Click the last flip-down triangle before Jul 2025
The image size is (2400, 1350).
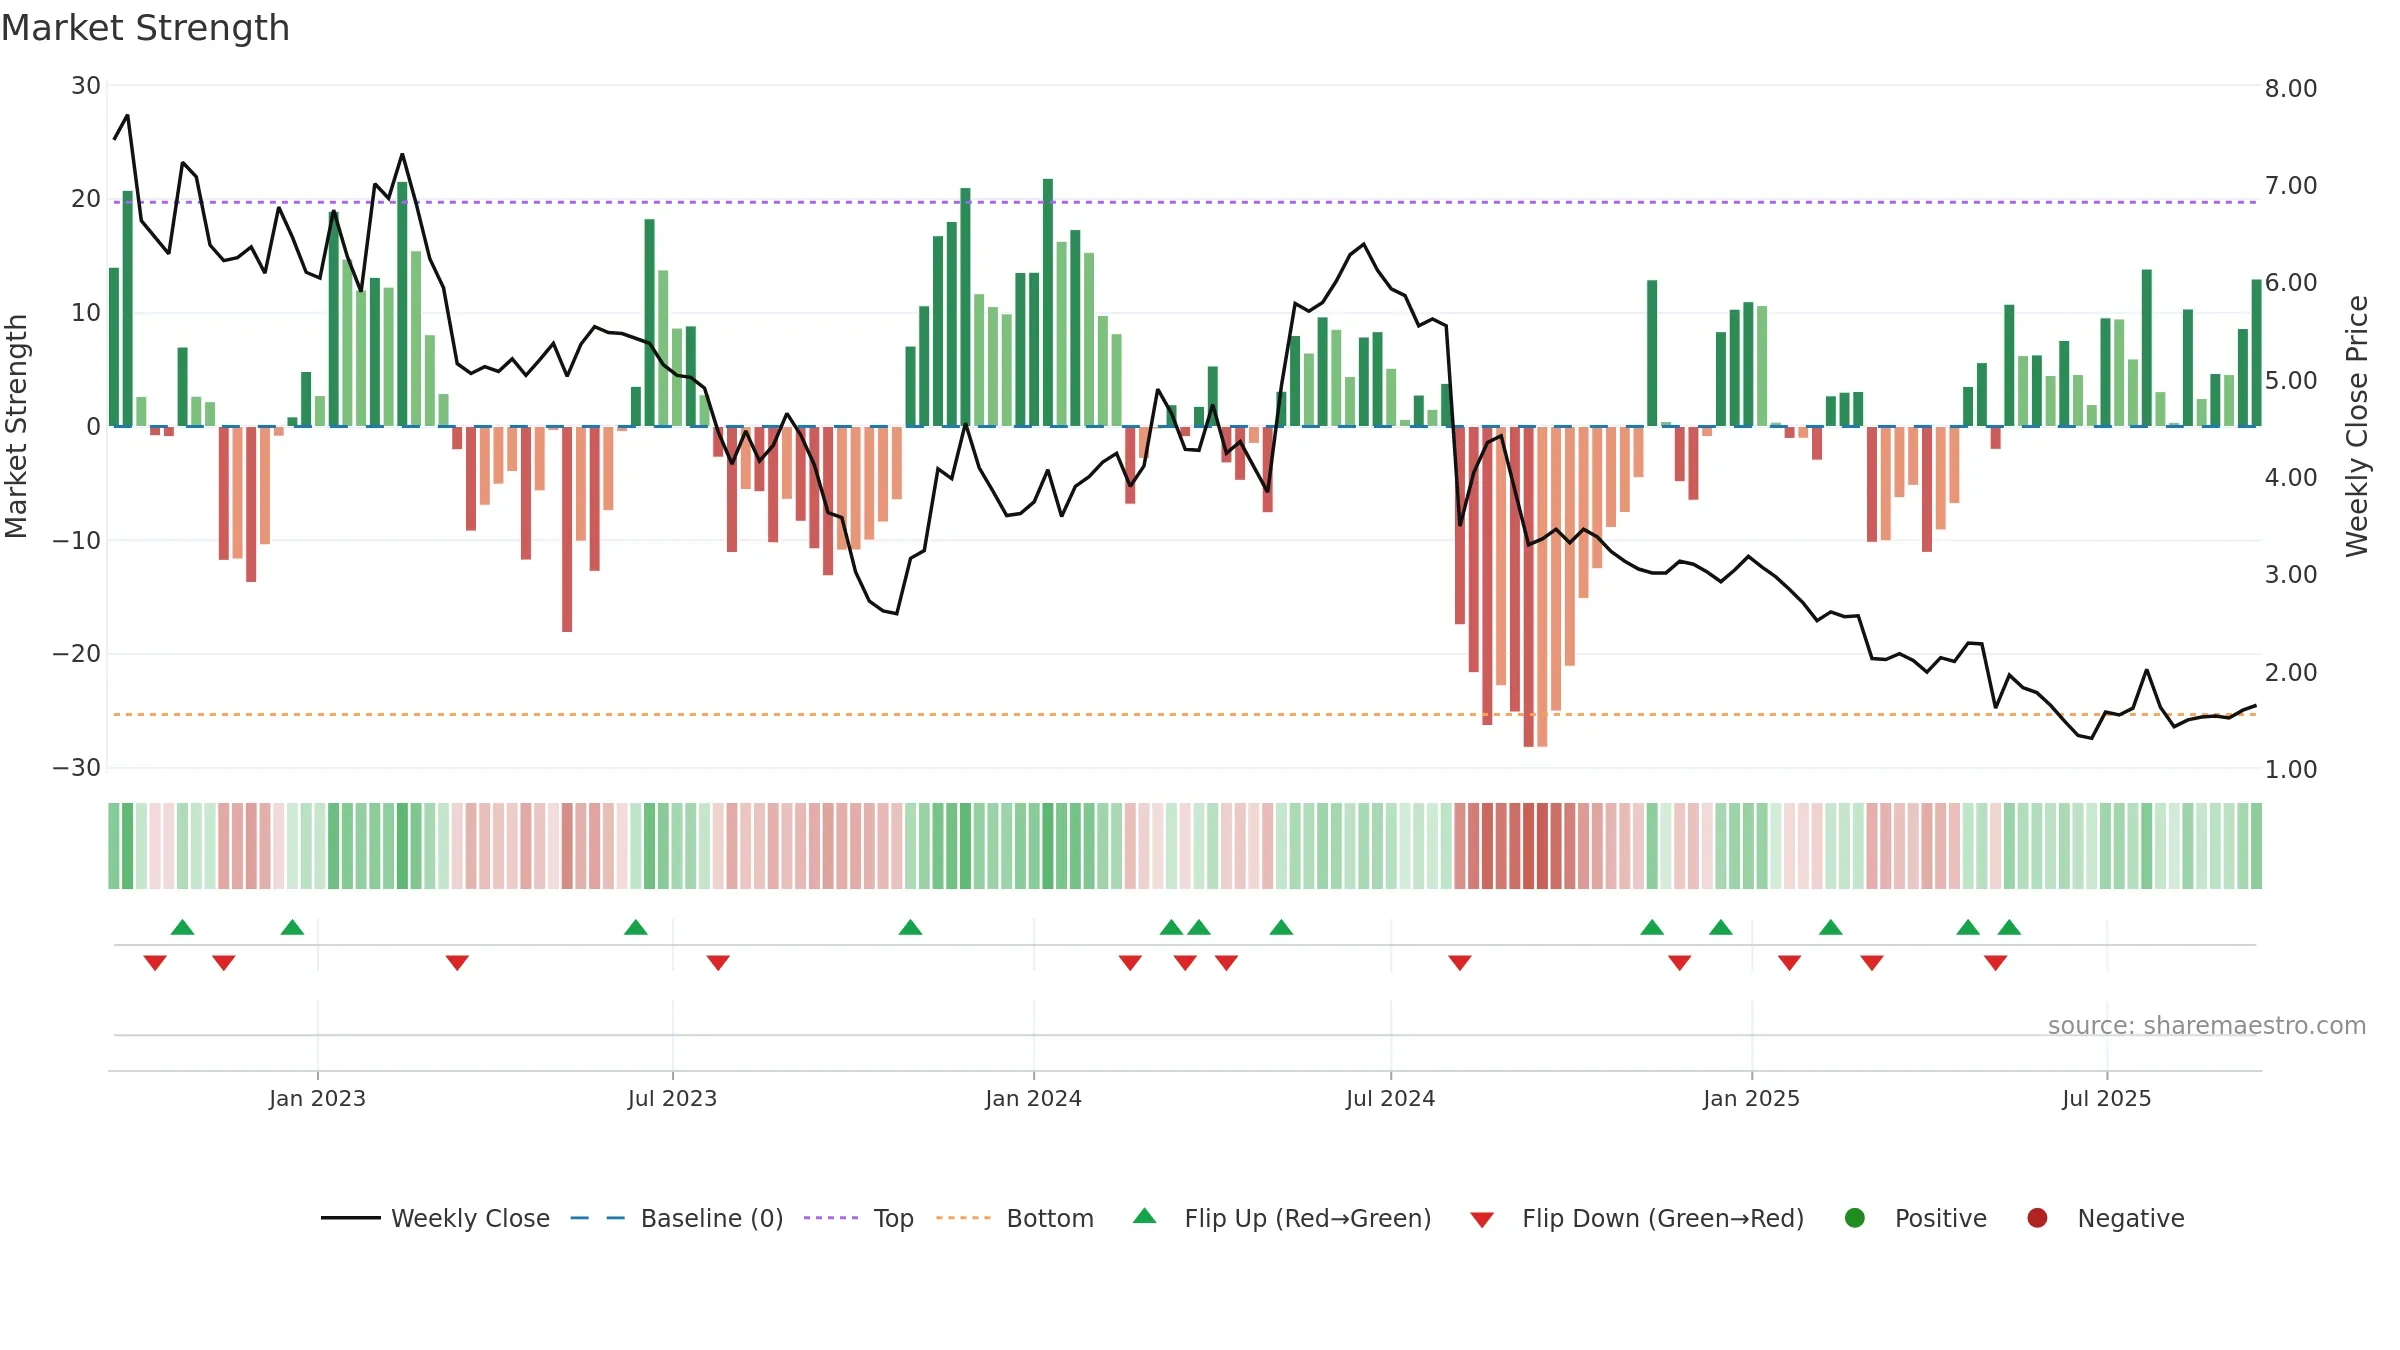[1996, 963]
